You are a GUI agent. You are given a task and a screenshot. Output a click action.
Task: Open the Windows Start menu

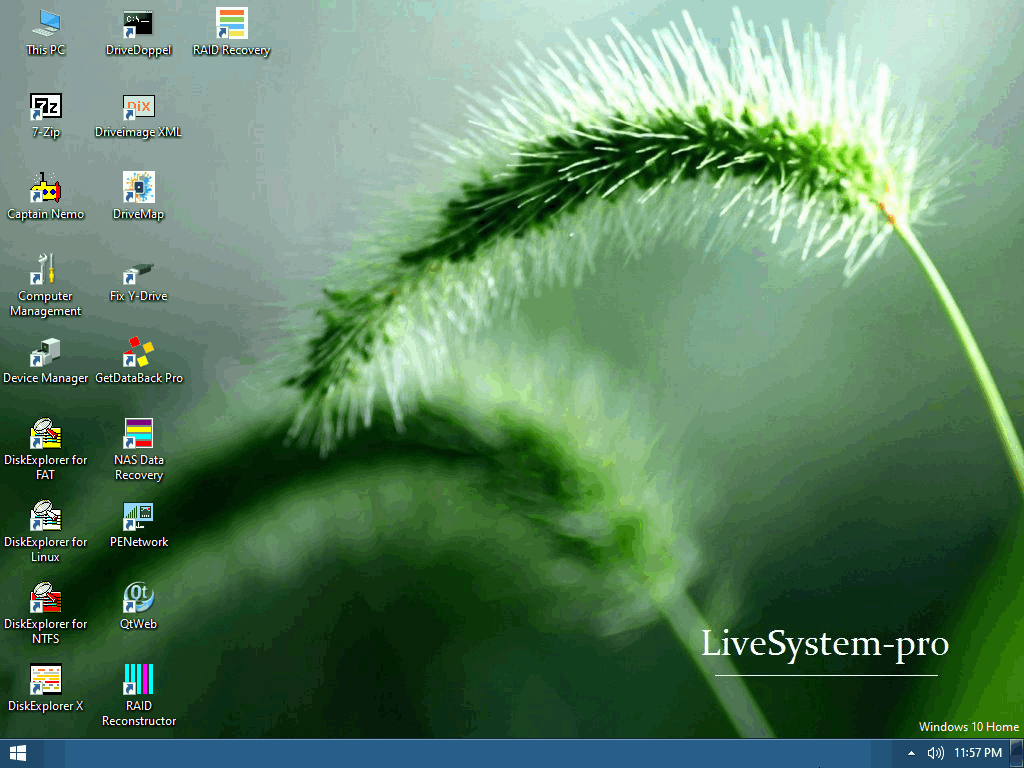17,753
